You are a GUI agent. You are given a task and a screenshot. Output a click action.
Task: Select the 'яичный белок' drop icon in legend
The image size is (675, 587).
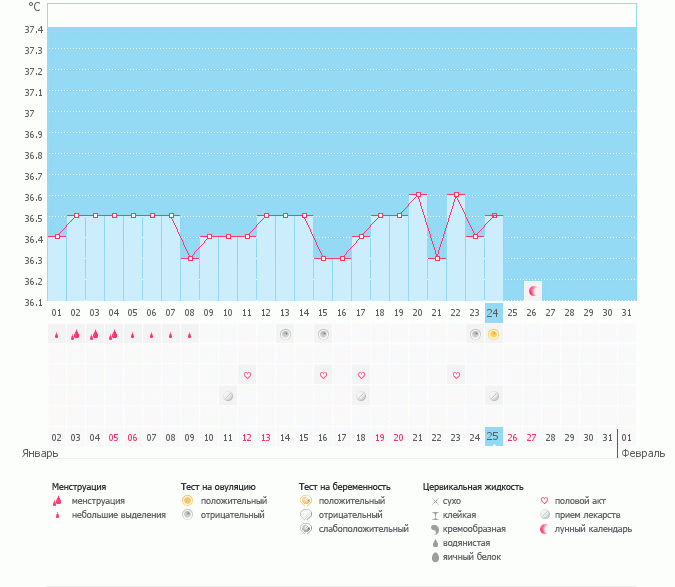[435, 557]
